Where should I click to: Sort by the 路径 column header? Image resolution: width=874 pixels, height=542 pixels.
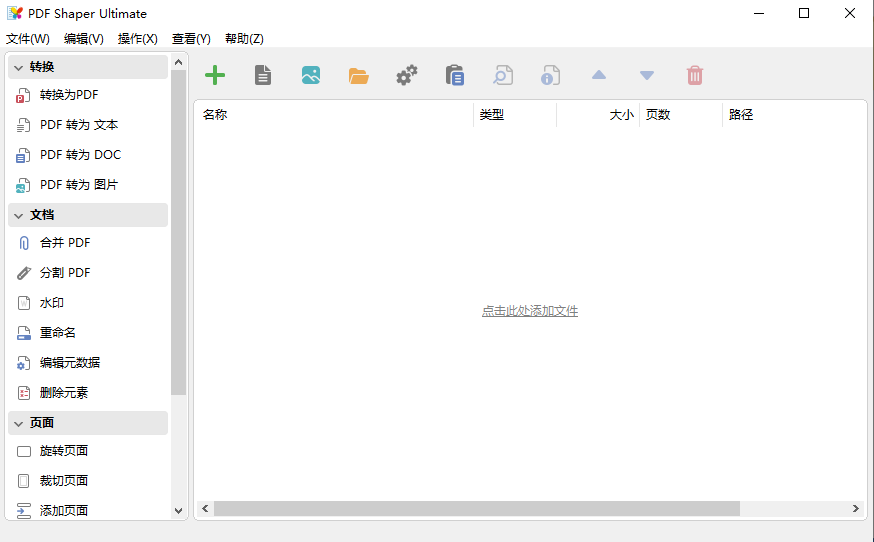[x=794, y=114]
